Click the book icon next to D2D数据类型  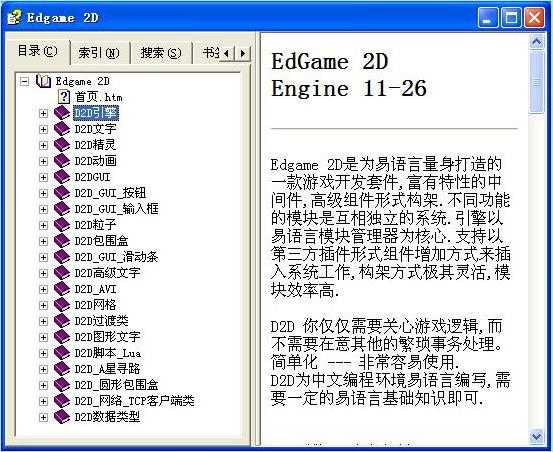click(x=62, y=417)
